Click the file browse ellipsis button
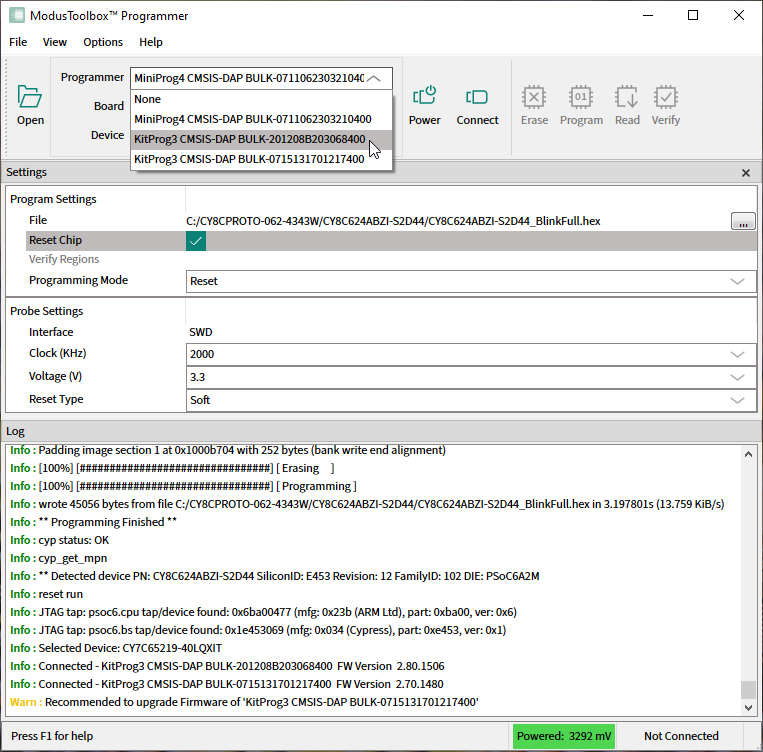The image size is (763, 752). tap(742, 221)
